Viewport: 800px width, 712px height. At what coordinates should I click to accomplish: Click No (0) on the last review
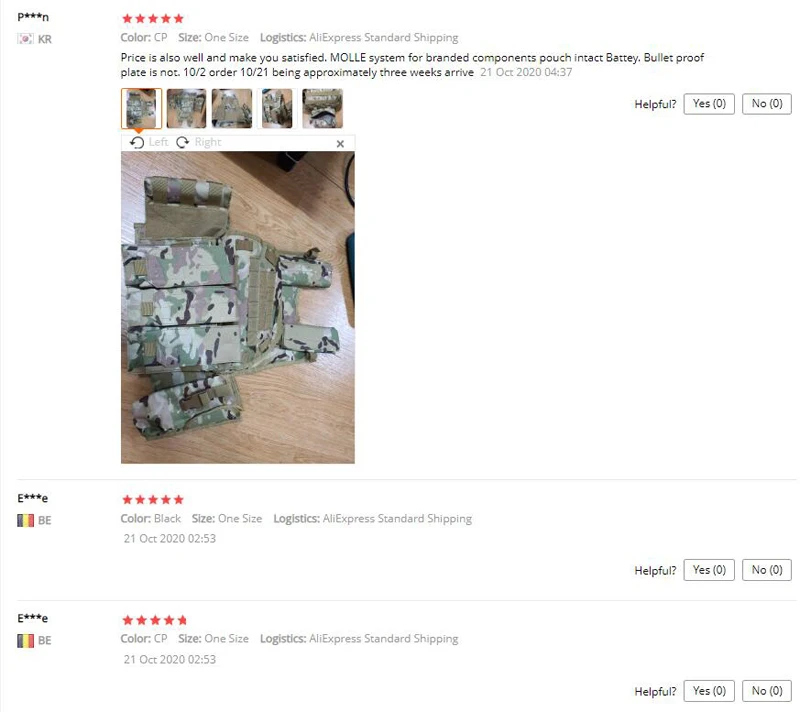click(767, 691)
